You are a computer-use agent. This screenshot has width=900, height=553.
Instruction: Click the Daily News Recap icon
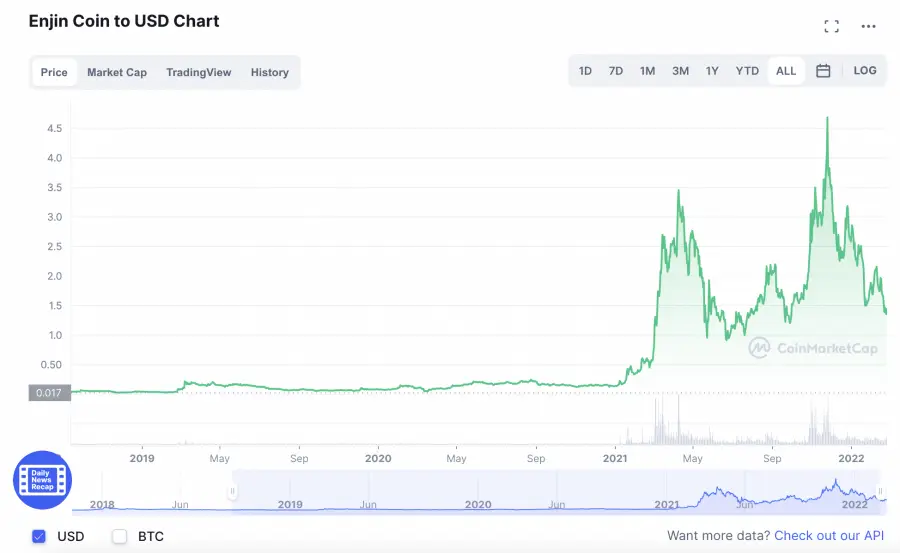tap(42, 481)
